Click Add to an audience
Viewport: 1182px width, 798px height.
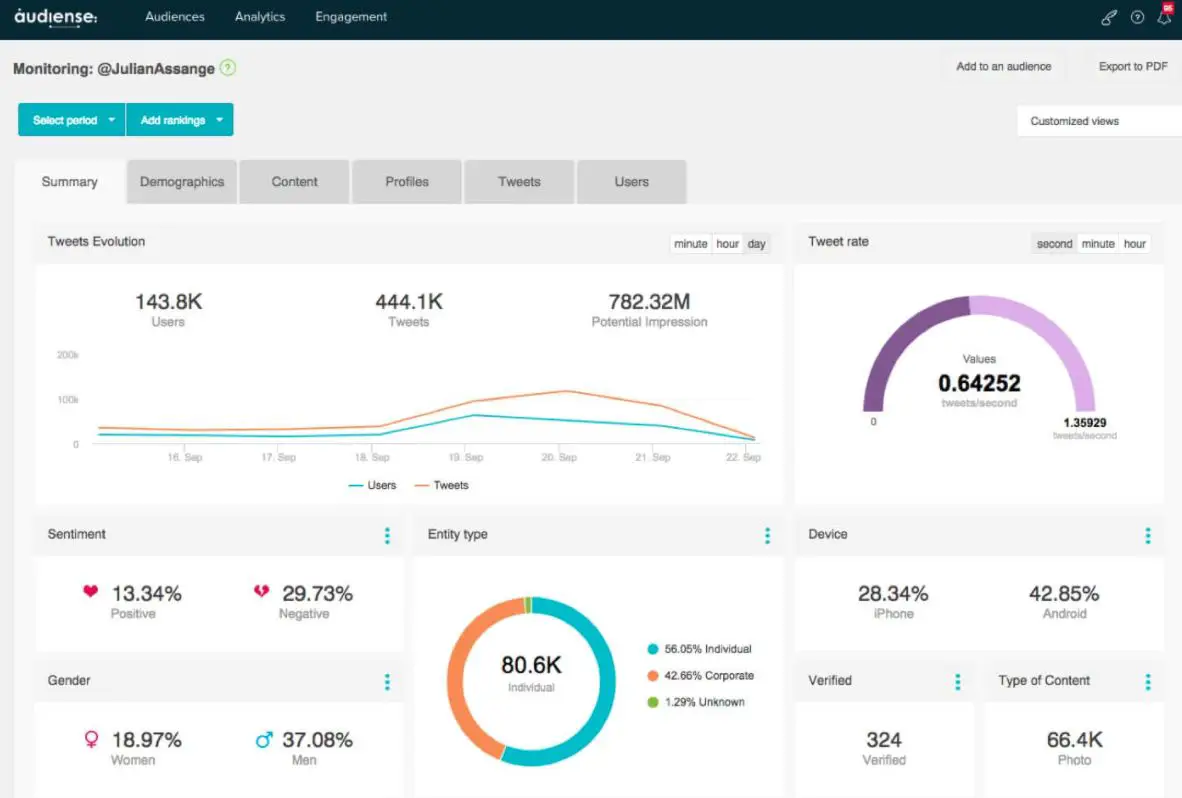(x=1003, y=66)
